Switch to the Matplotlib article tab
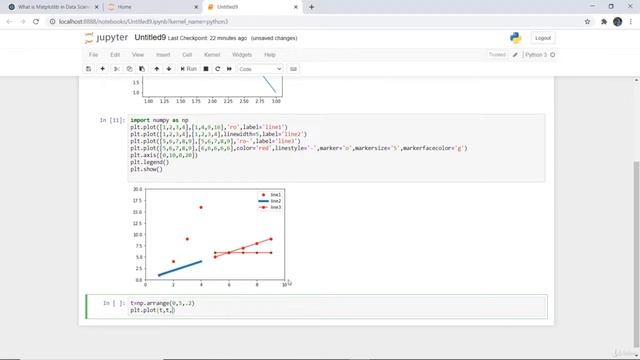This screenshot has height=360, width=640. pyautogui.click(x=53, y=7)
